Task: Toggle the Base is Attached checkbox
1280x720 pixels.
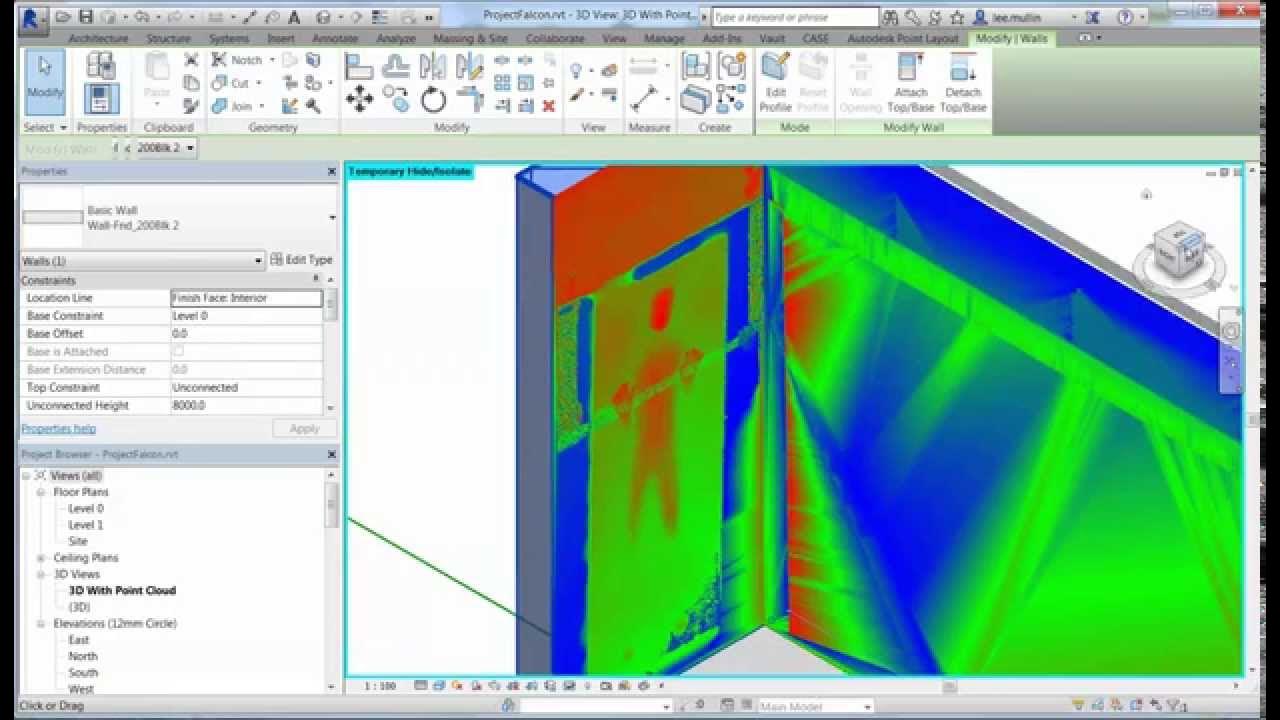Action: 178,351
